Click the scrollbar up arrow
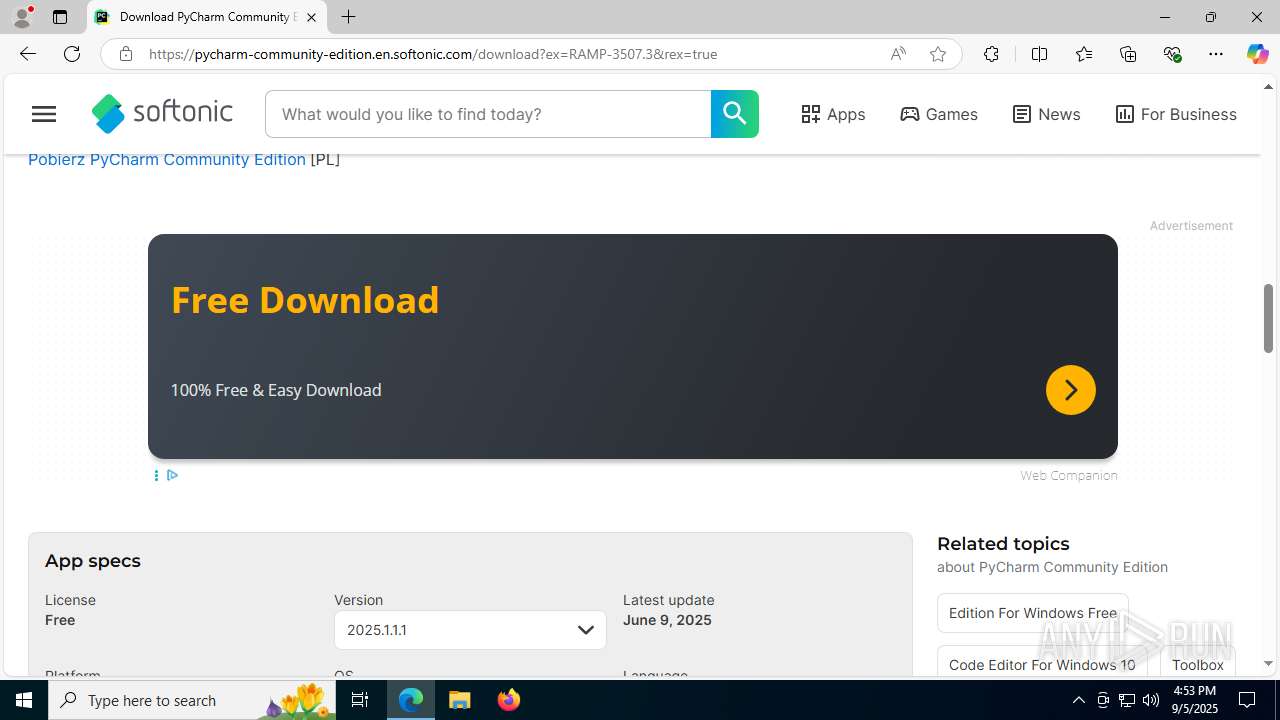This screenshot has width=1280, height=720. point(1268,87)
